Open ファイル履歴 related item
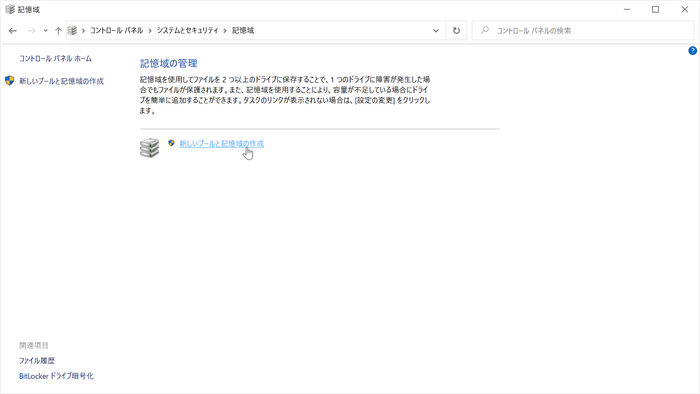The image size is (700, 394). point(37,361)
